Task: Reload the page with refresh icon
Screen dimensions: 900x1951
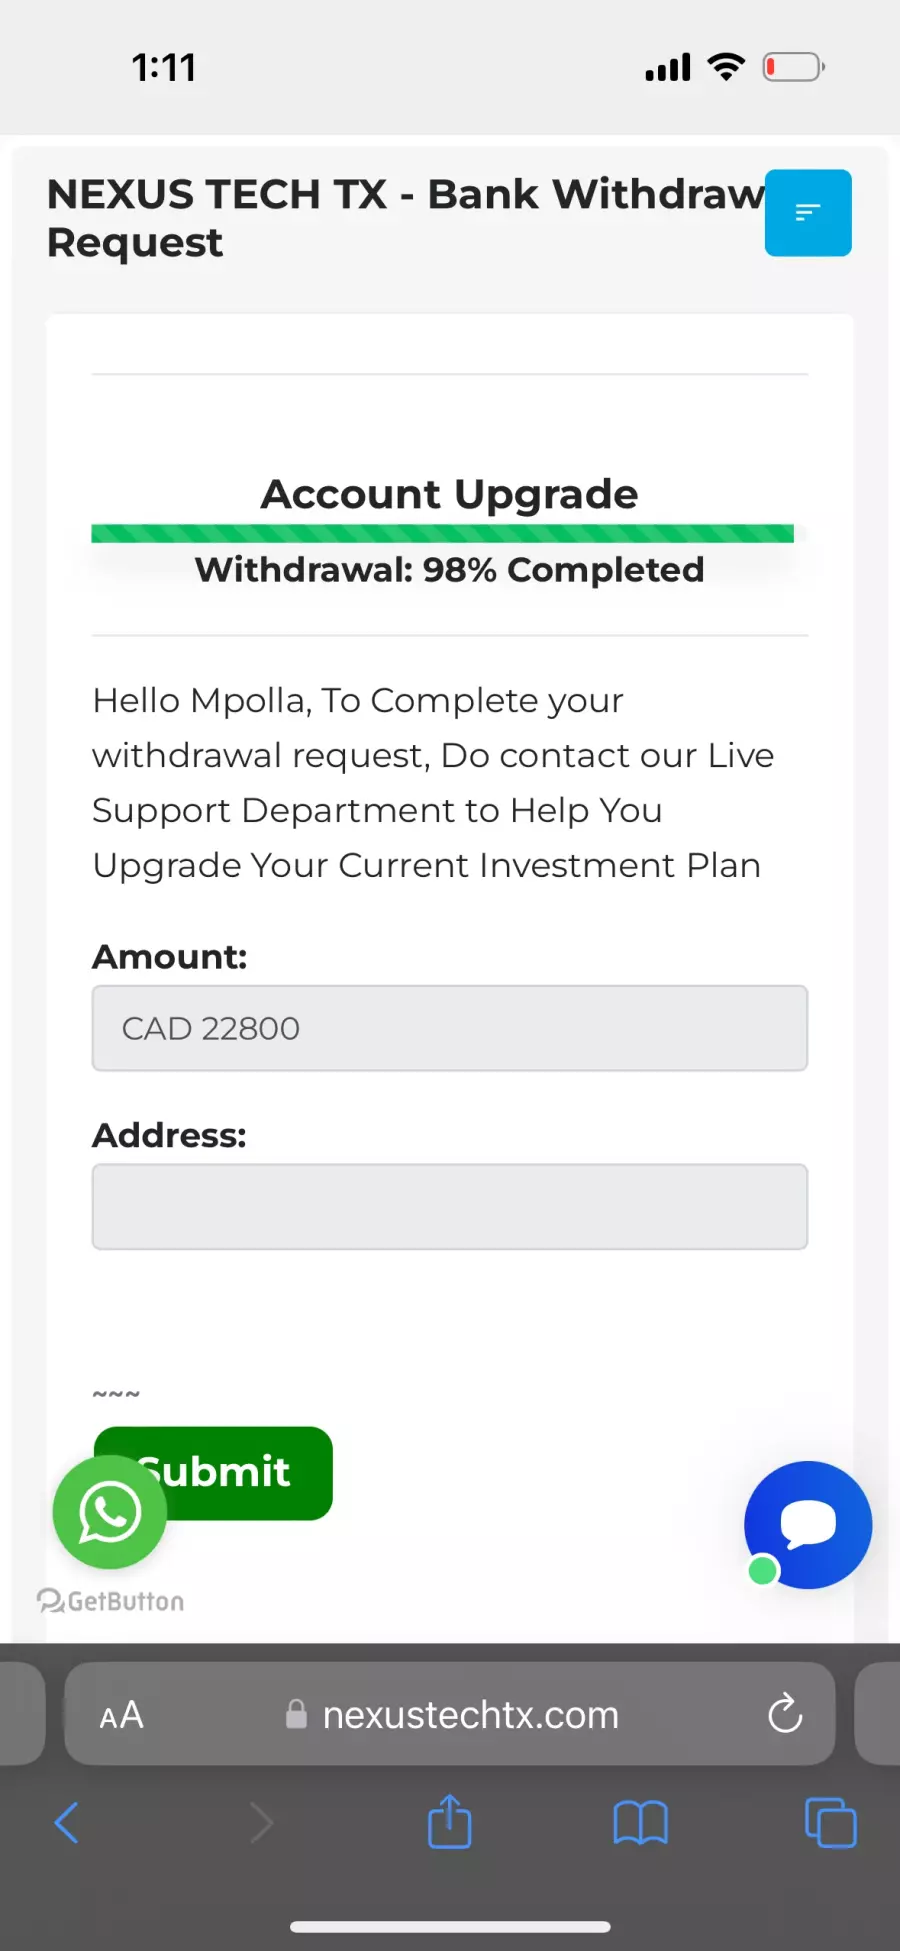Action: pos(785,1713)
